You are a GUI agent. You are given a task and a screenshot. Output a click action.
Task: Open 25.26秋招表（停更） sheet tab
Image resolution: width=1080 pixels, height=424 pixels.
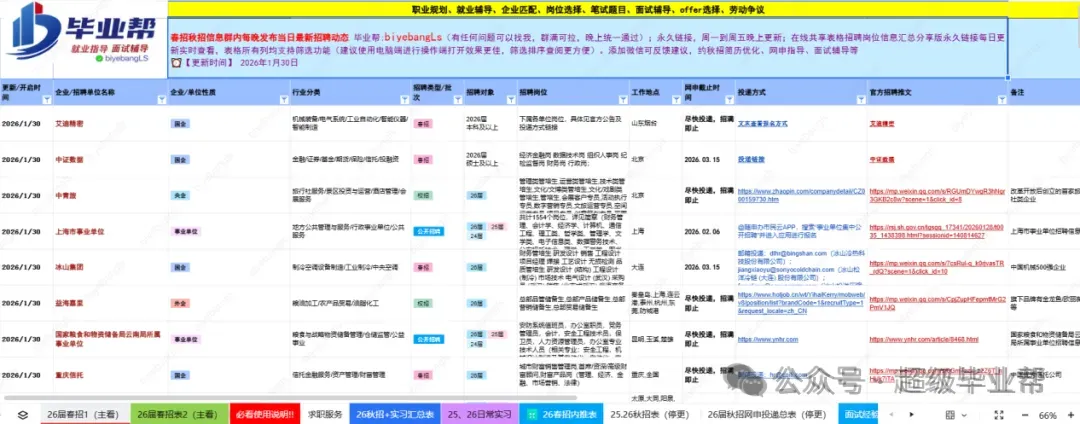[x=652, y=415]
